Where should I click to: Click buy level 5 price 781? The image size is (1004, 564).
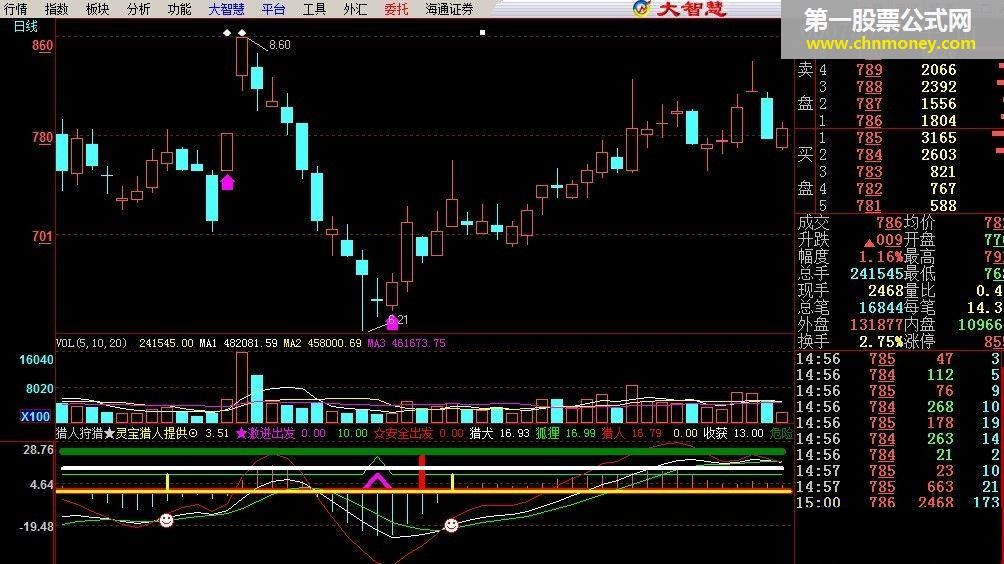click(x=869, y=205)
